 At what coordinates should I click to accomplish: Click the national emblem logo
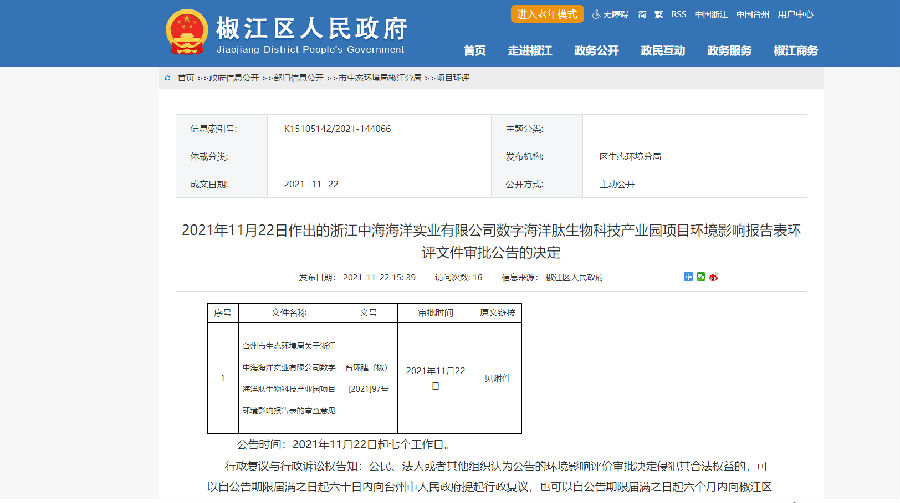(x=184, y=32)
